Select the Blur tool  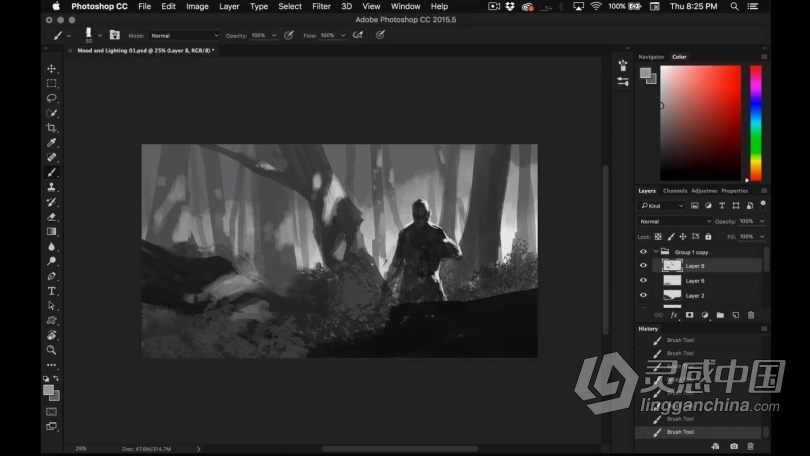52,246
